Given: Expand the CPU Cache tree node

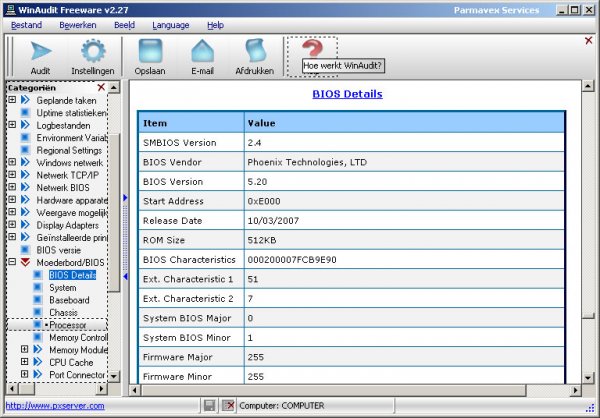Looking at the screenshot, I should coord(25,362).
